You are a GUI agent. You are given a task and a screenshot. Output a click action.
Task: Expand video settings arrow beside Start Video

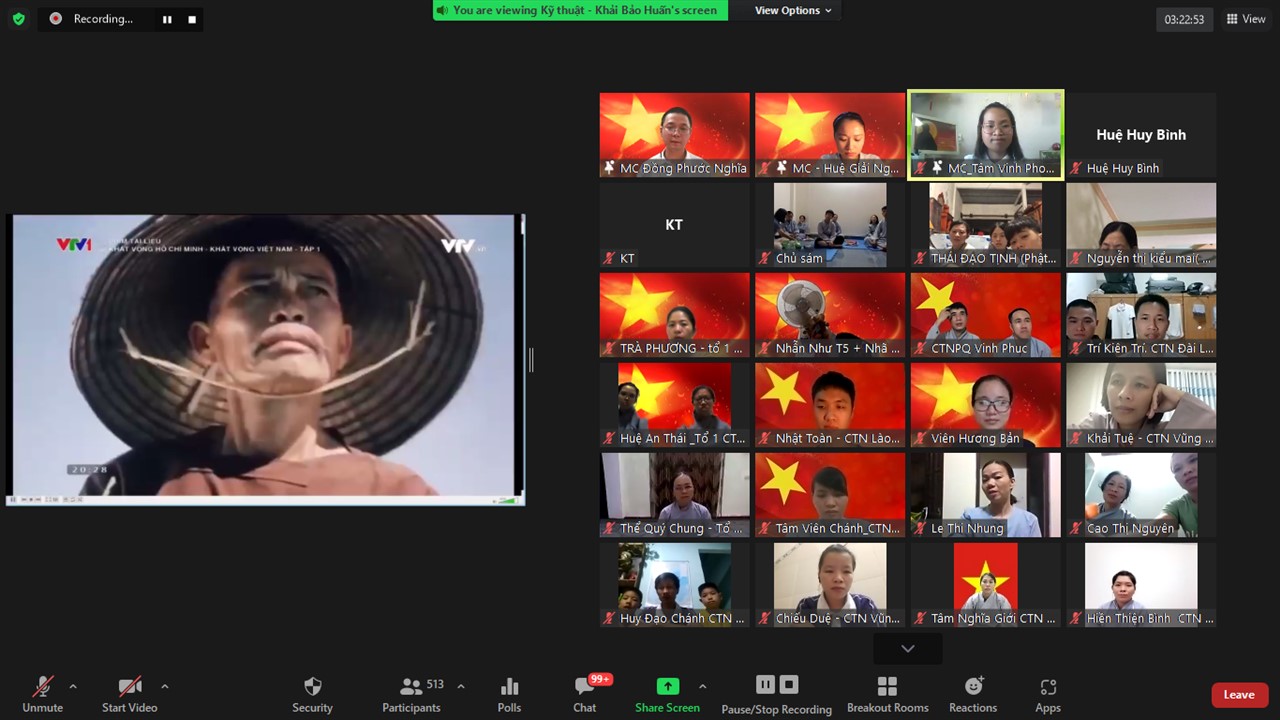tap(165, 687)
